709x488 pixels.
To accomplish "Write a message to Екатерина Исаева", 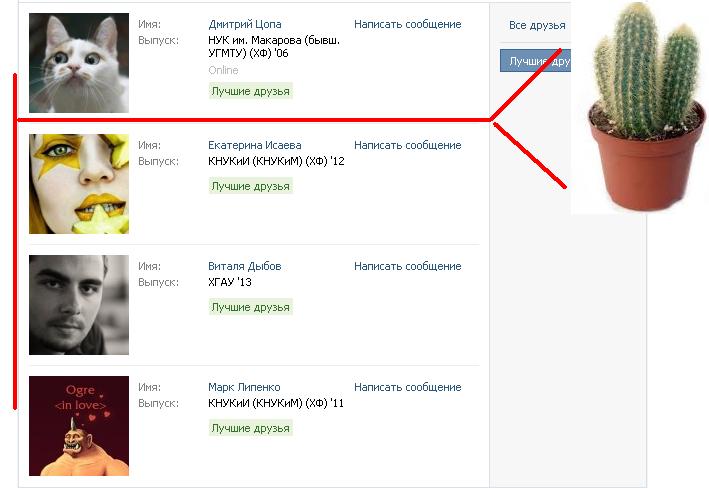I will pyautogui.click(x=407, y=145).
